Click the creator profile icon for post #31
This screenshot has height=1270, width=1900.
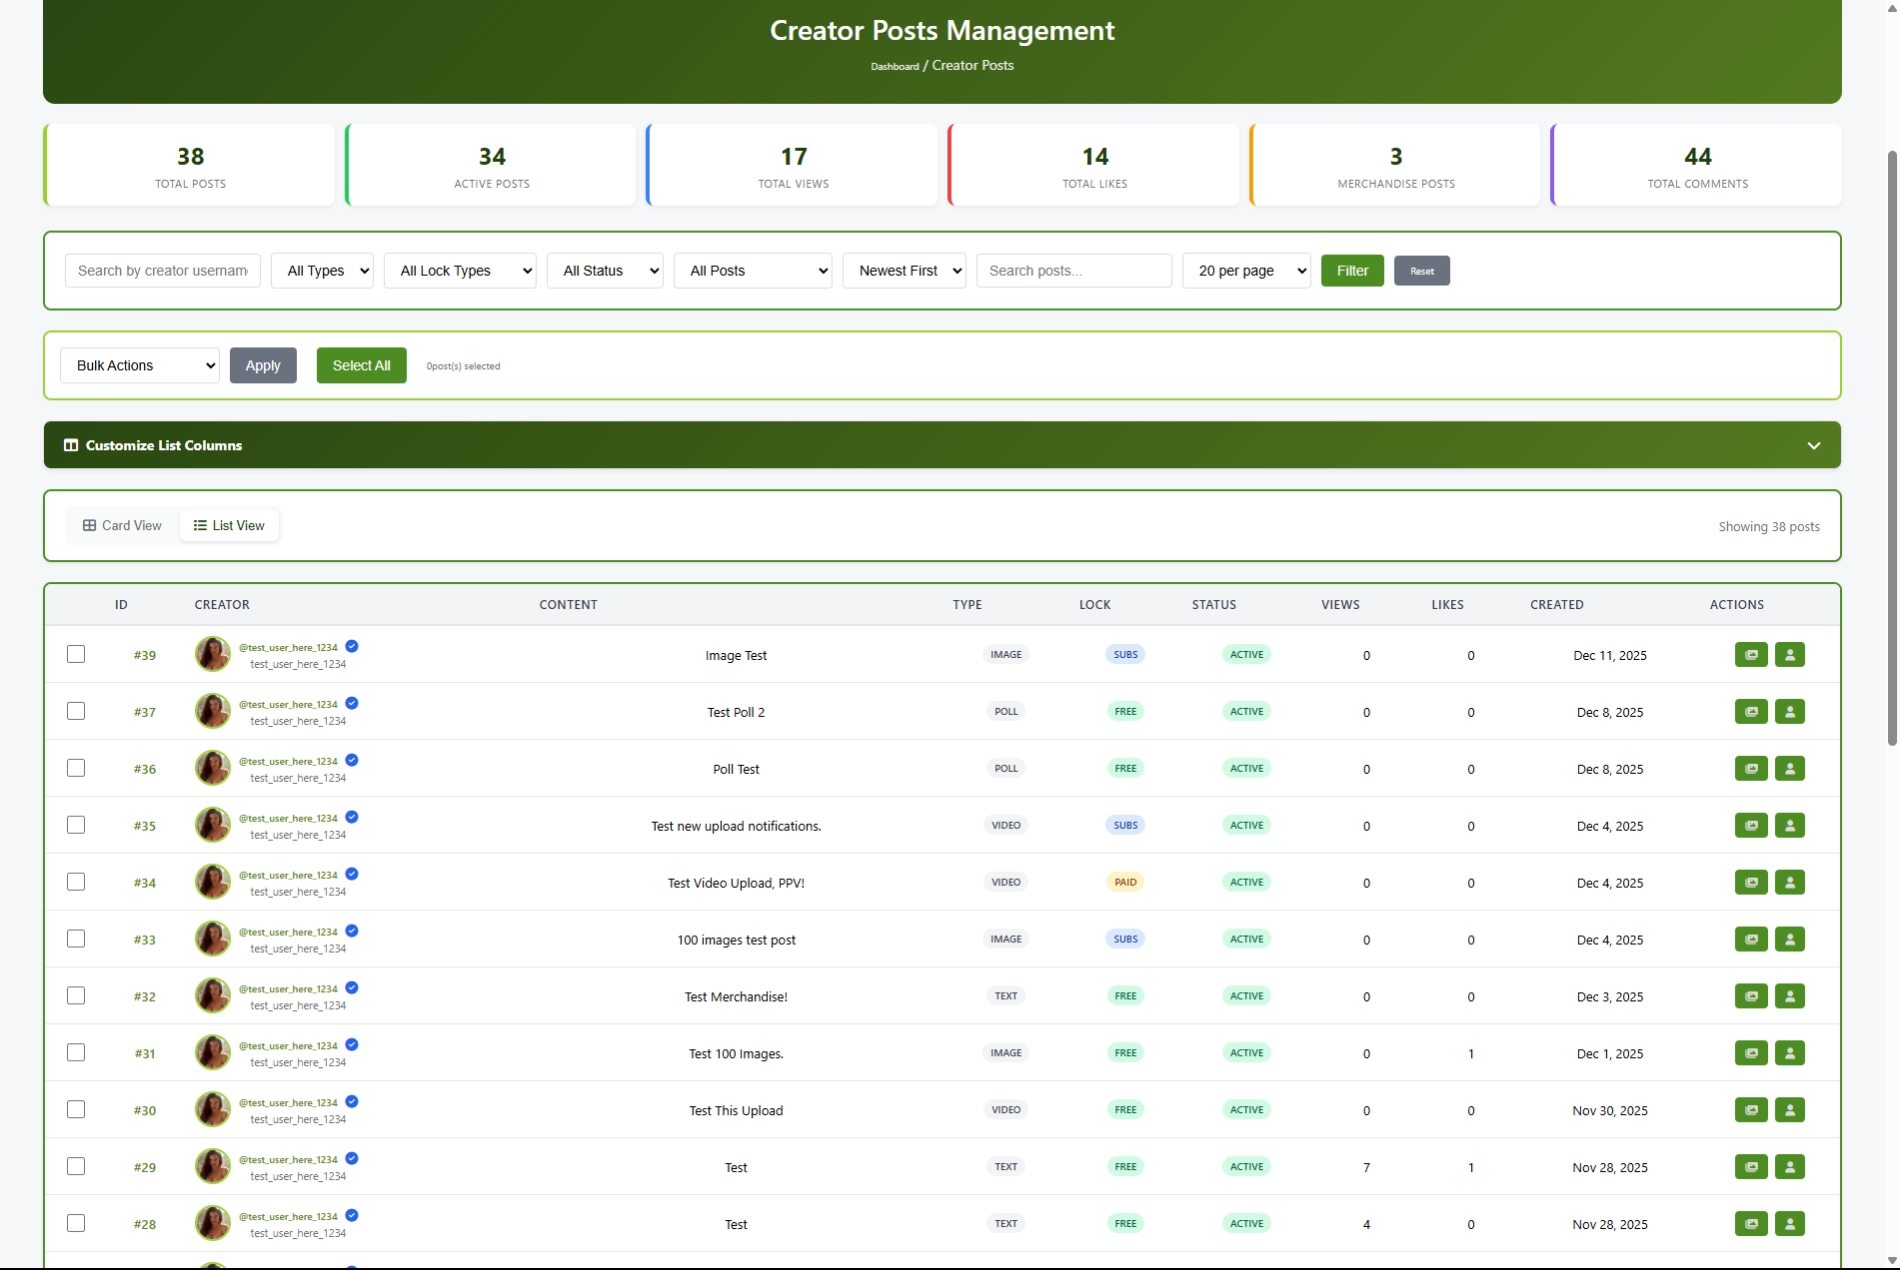[1789, 1053]
